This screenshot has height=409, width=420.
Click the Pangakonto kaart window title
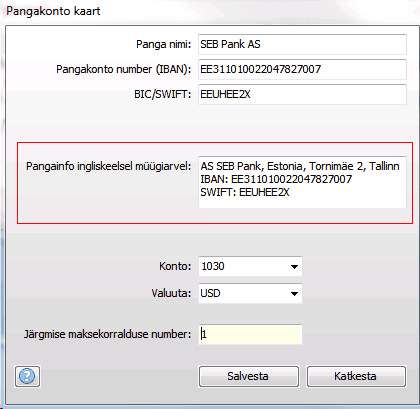(x=53, y=11)
